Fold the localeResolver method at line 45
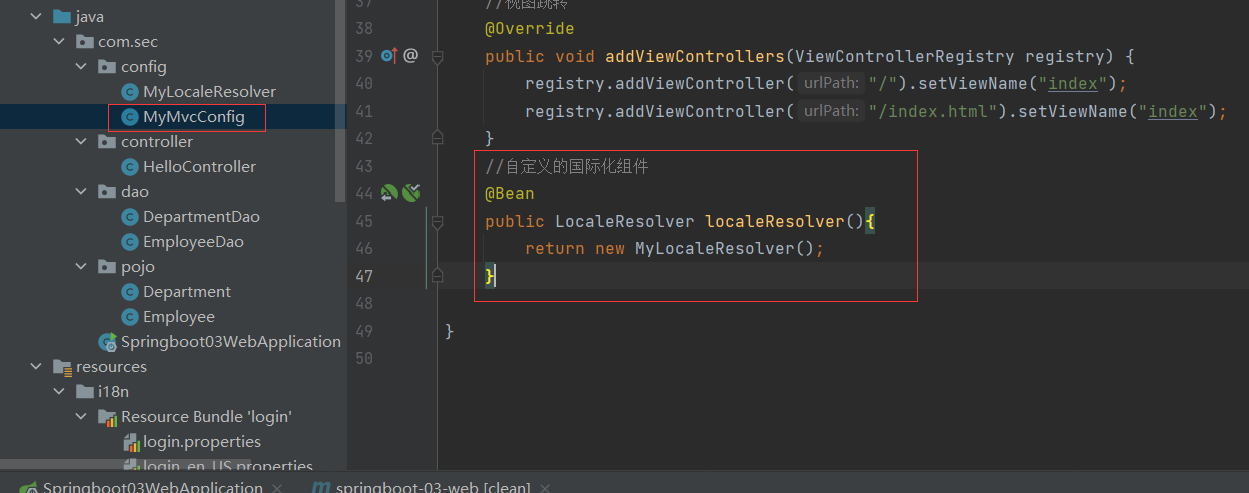Viewport: 1249px width, 493px height. (x=437, y=221)
